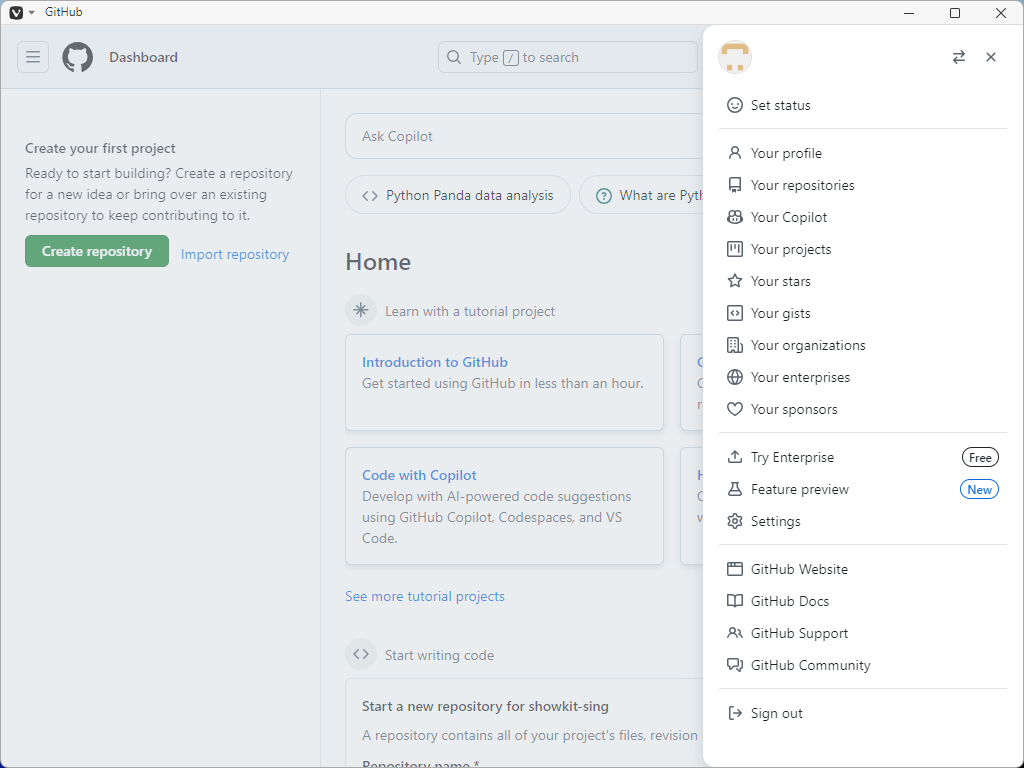Open See more tutorial projects link
The image size is (1024, 768).
(425, 596)
